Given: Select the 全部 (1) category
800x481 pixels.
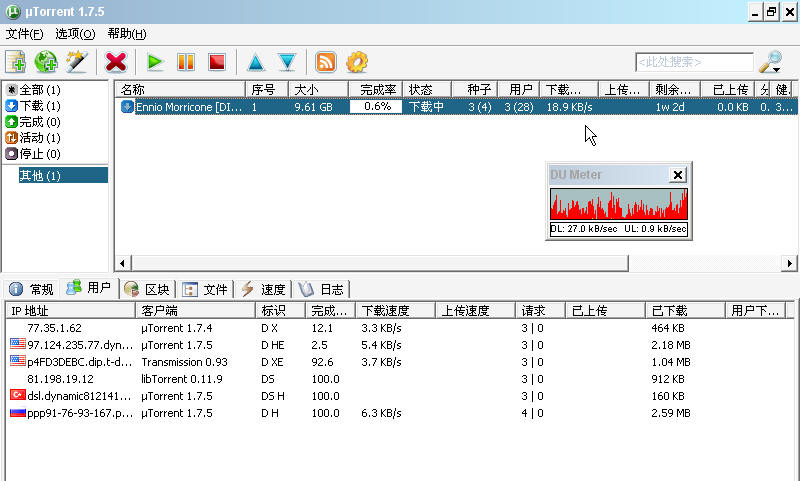Looking at the screenshot, I should (x=33, y=90).
